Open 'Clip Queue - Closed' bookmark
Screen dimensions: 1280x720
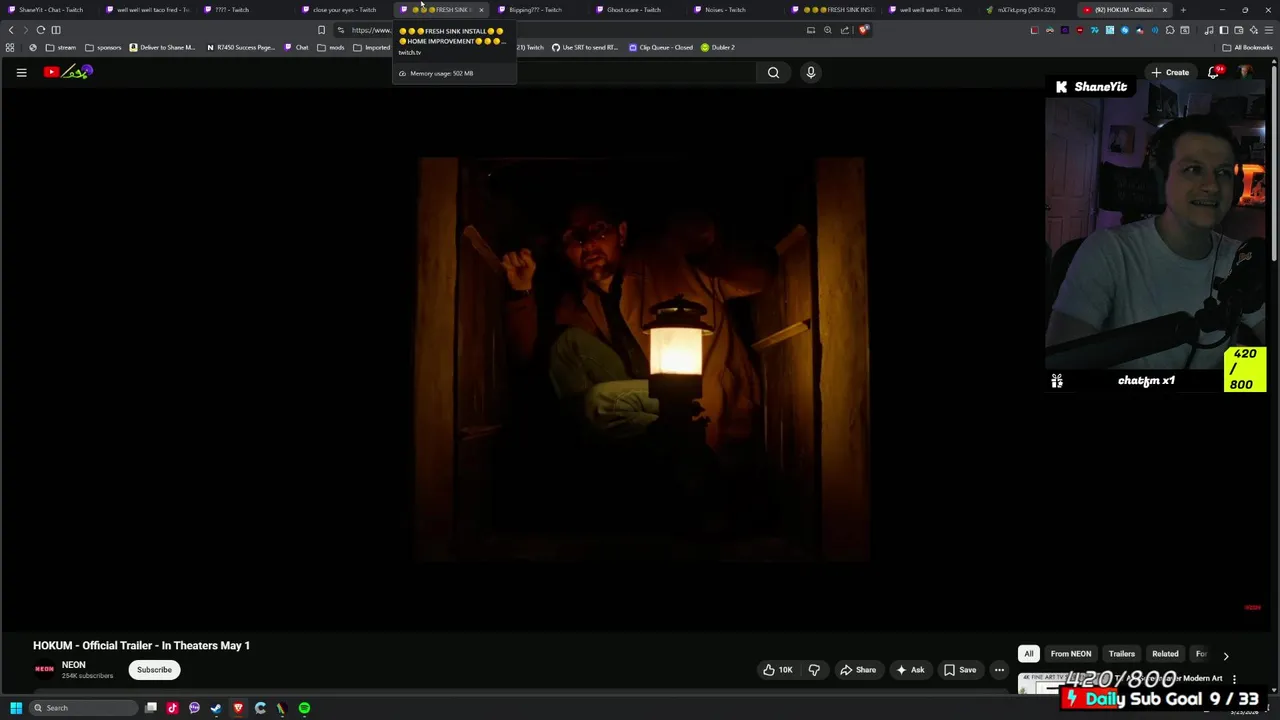(661, 47)
